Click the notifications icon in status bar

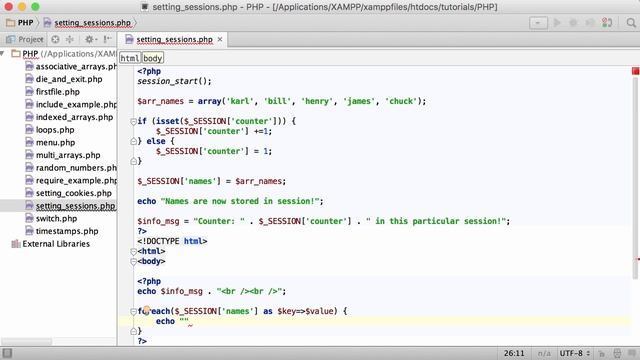[632, 353]
